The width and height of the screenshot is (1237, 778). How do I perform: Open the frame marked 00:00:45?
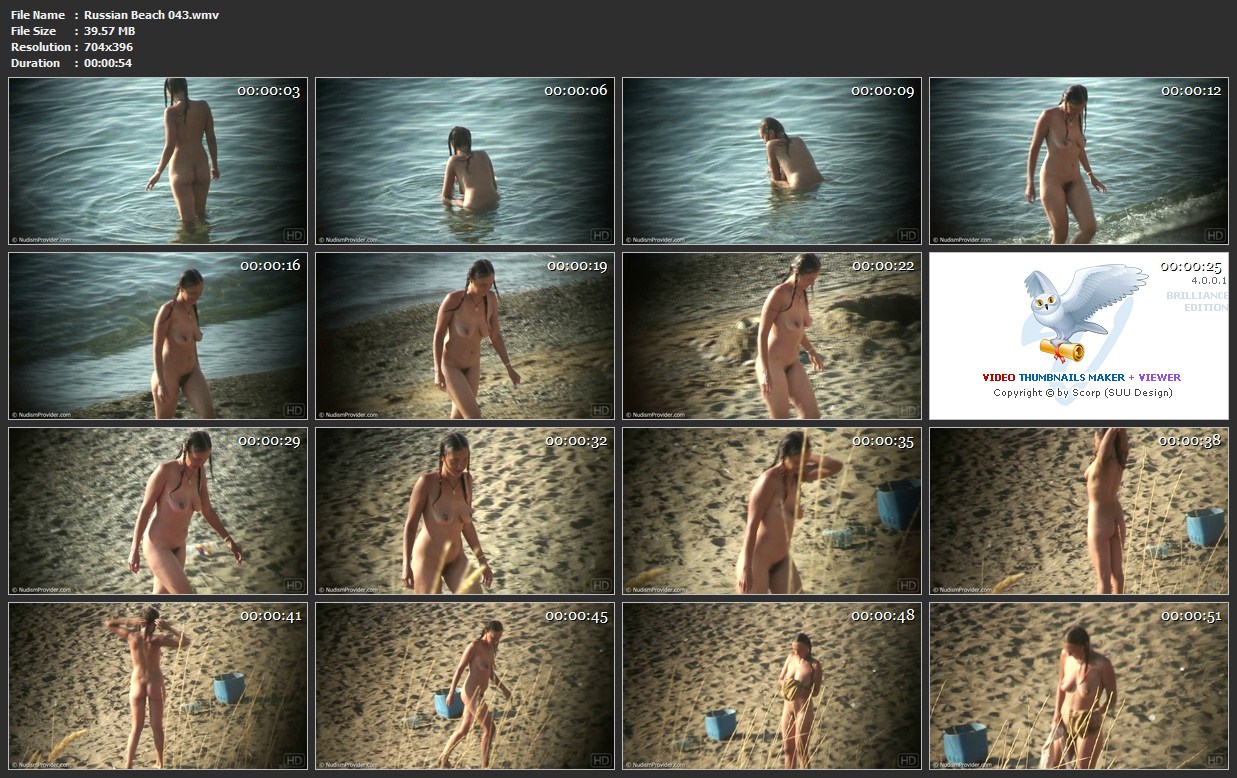click(465, 686)
